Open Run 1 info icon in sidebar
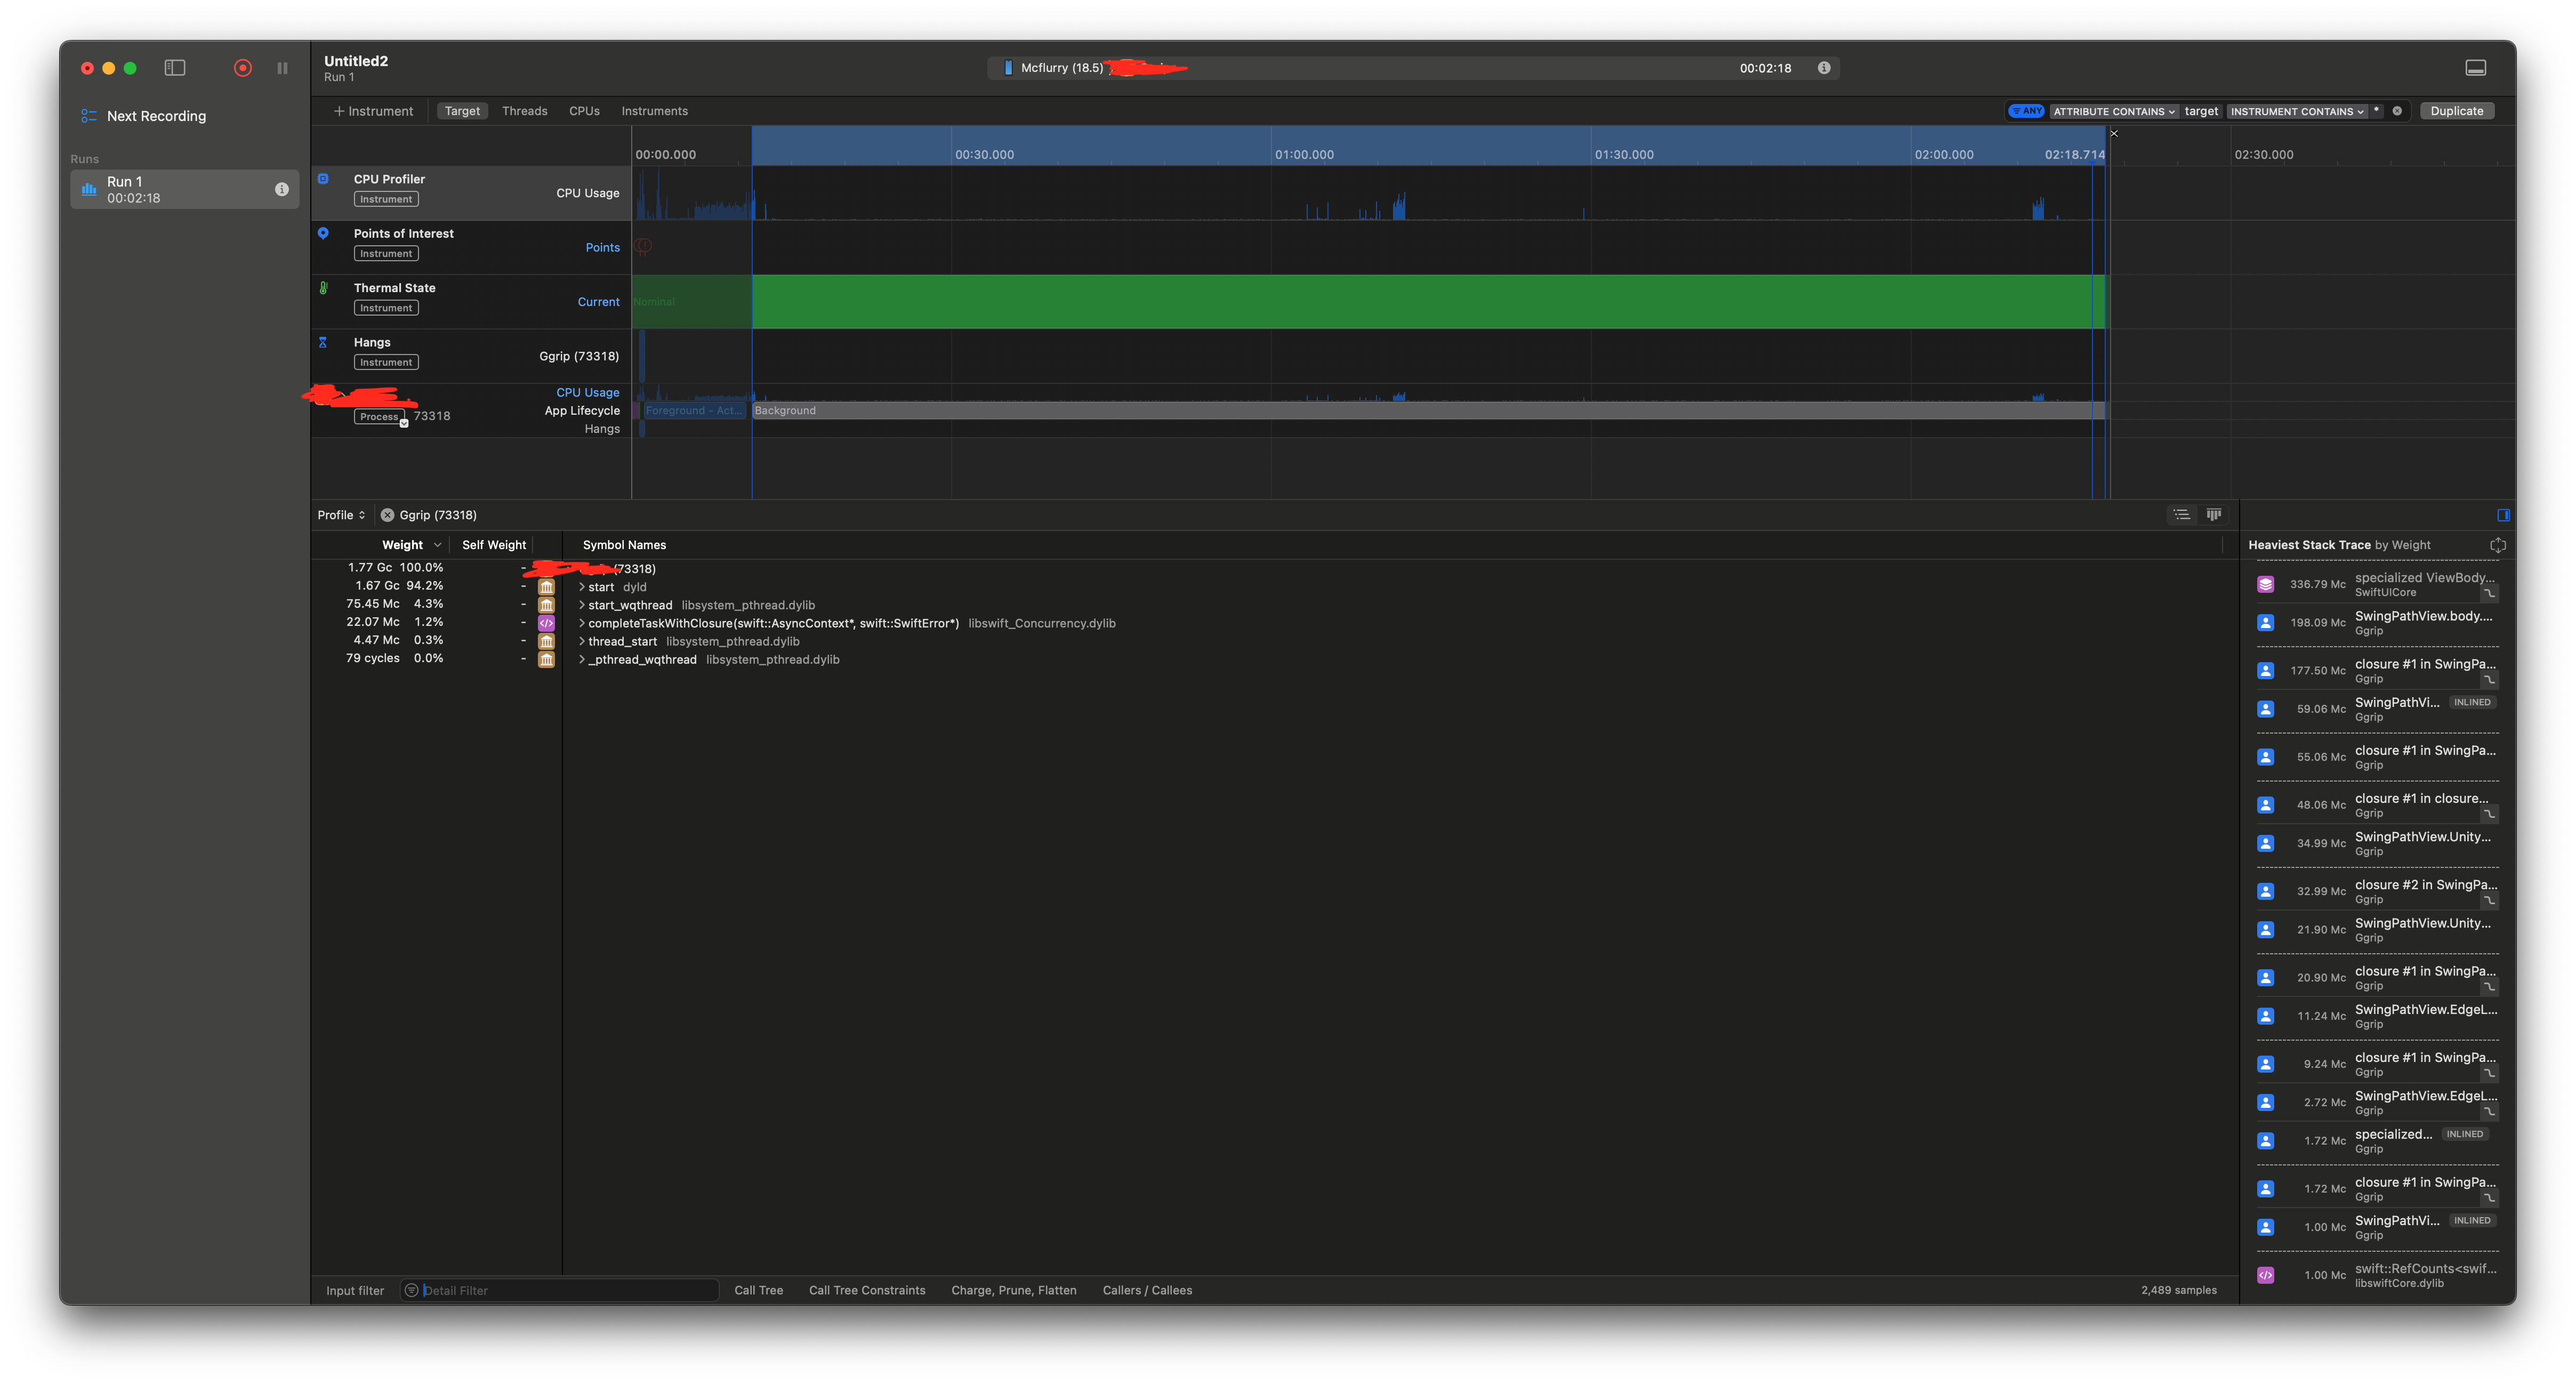The height and width of the screenshot is (1384, 2576). click(x=282, y=189)
